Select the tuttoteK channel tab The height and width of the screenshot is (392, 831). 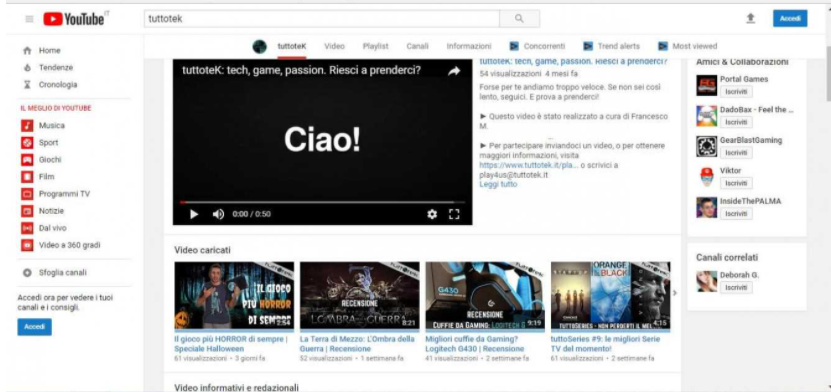click(x=292, y=47)
